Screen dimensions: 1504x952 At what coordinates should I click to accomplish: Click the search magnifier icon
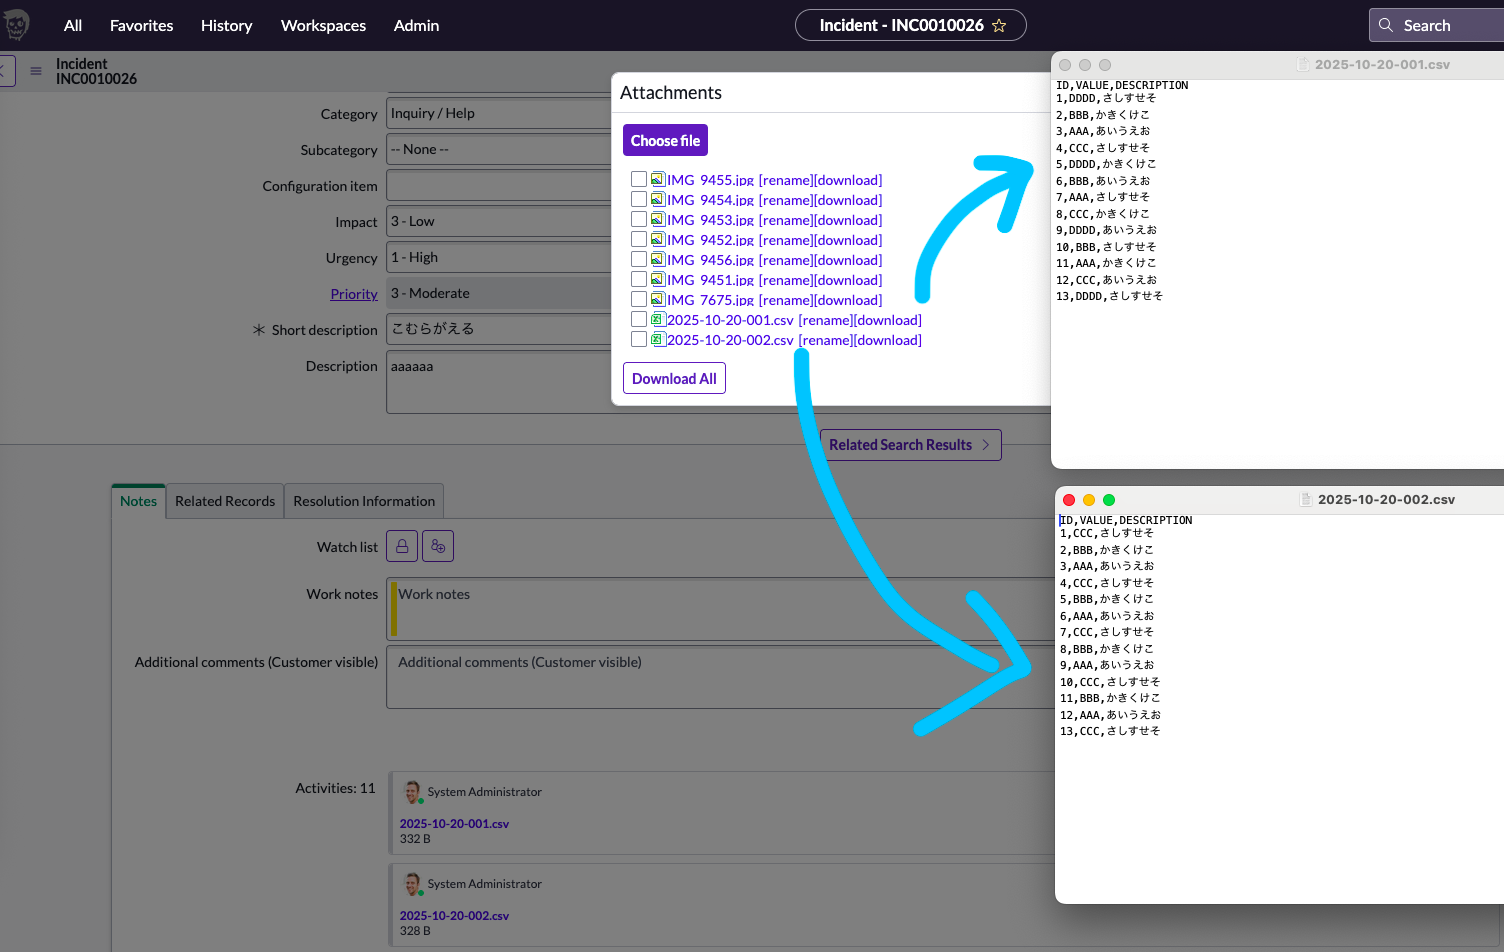(1386, 25)
